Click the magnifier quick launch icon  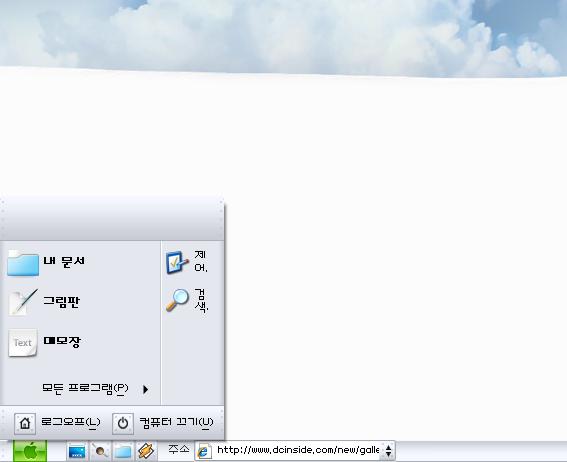pyautogui.click(x=100, y=451)
